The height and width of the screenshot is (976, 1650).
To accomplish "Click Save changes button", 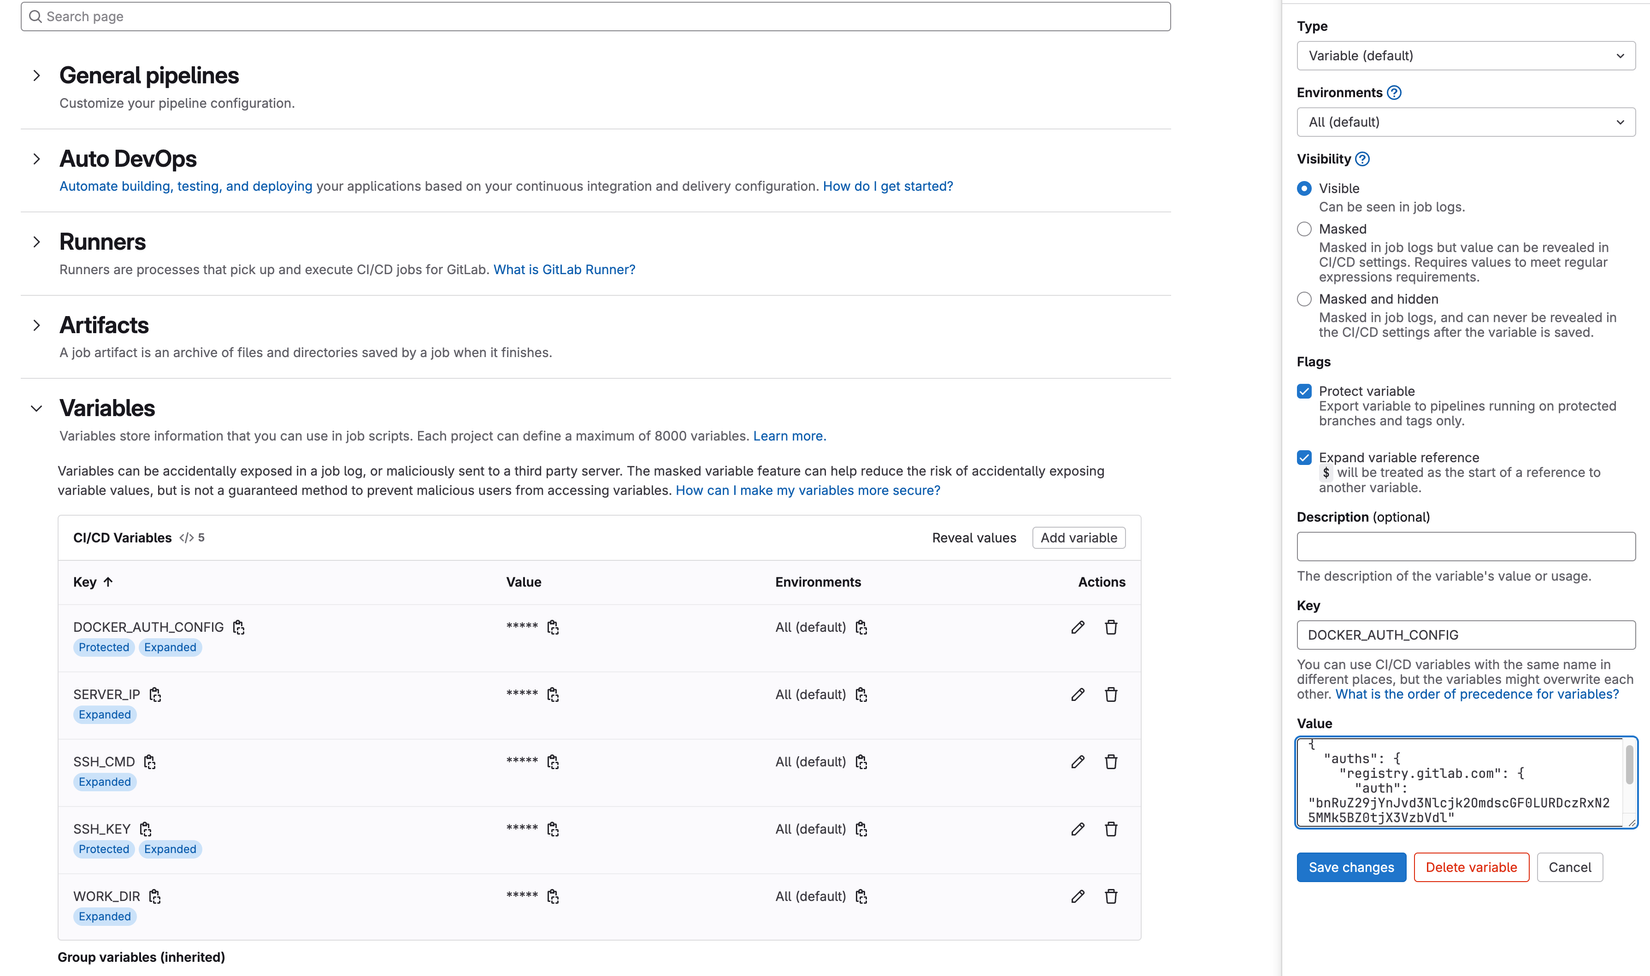I will (1351, 867).
